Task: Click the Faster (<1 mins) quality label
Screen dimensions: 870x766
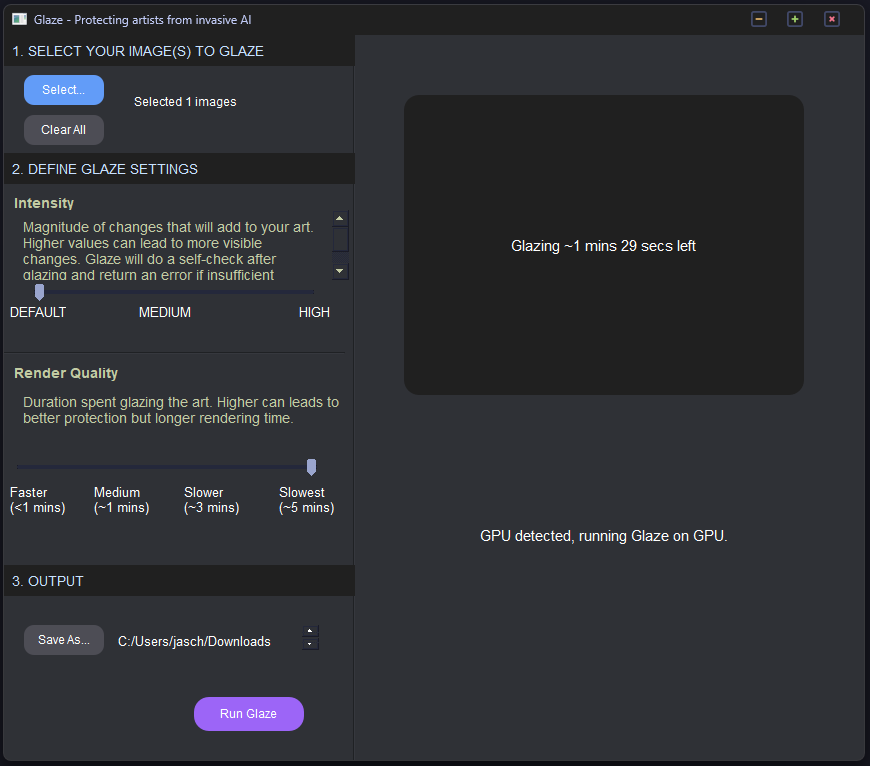Action: 38,500
